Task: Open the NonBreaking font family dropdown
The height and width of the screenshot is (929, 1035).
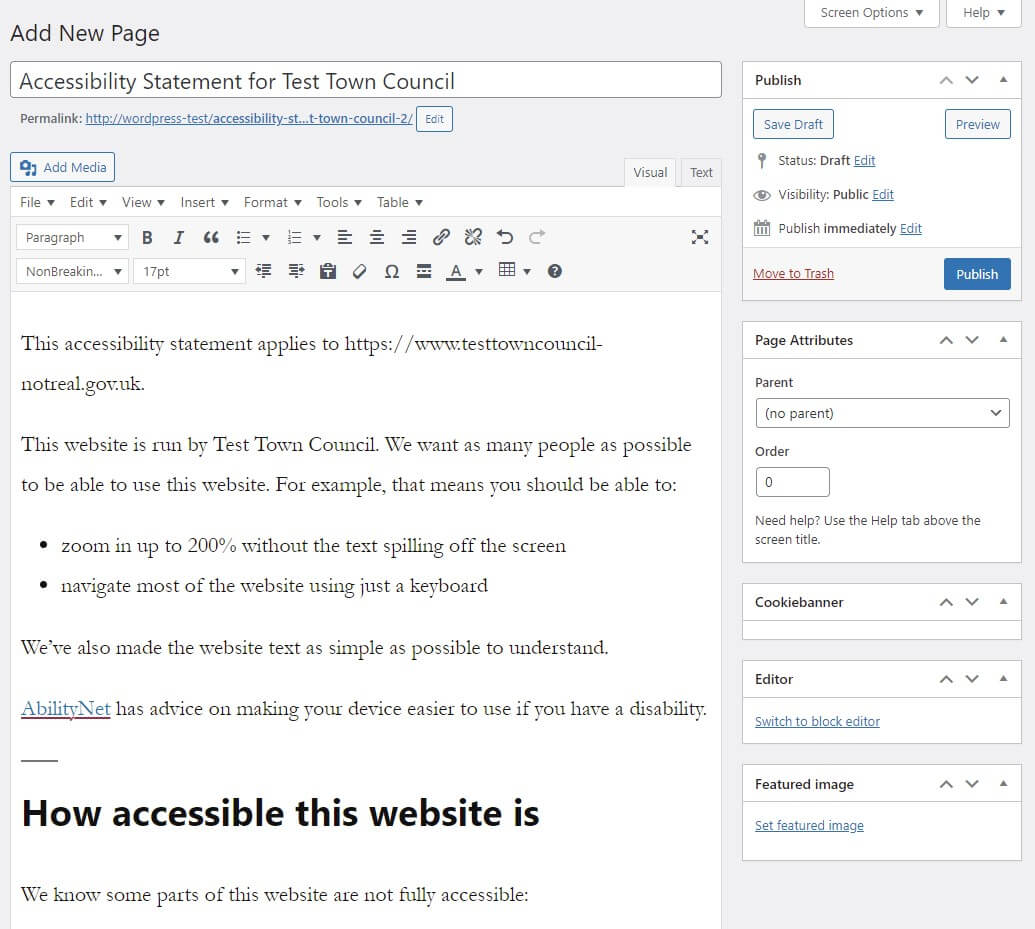Action: [x=72, y=271]
